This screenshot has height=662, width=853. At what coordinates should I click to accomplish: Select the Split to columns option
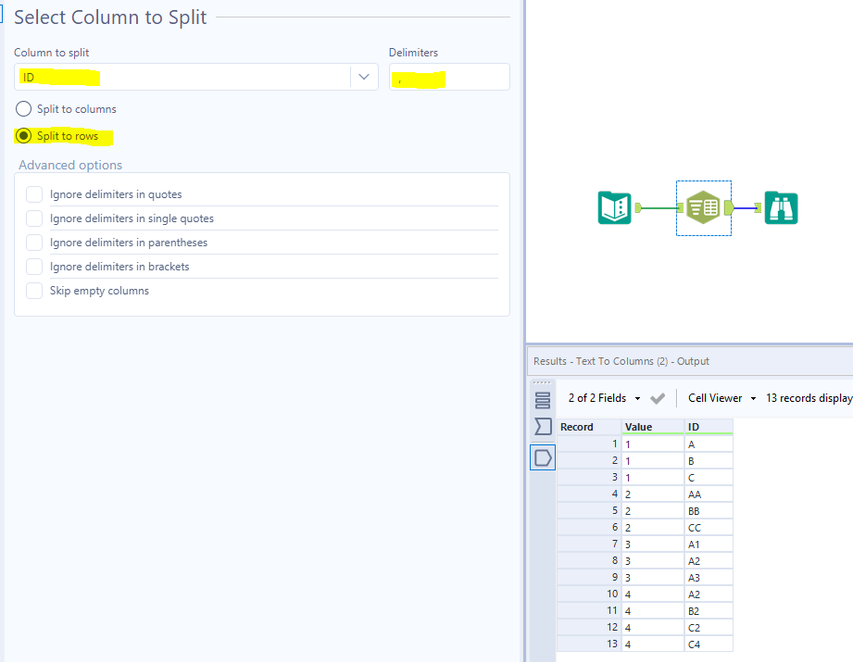click(23, 109)
